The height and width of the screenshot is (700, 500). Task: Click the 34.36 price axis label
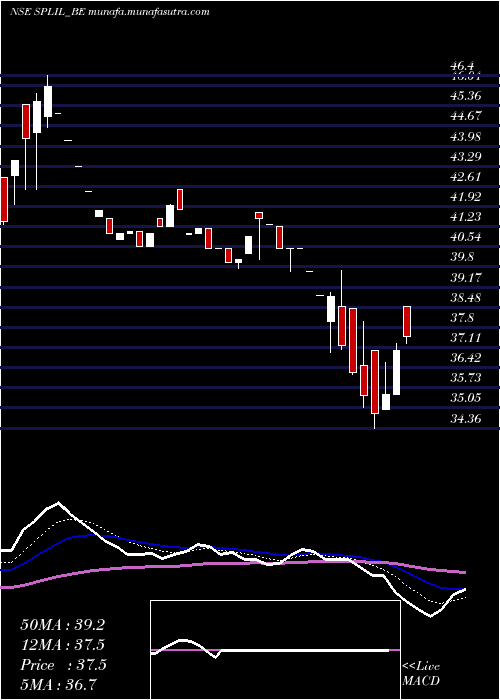[x=466, y=418]
